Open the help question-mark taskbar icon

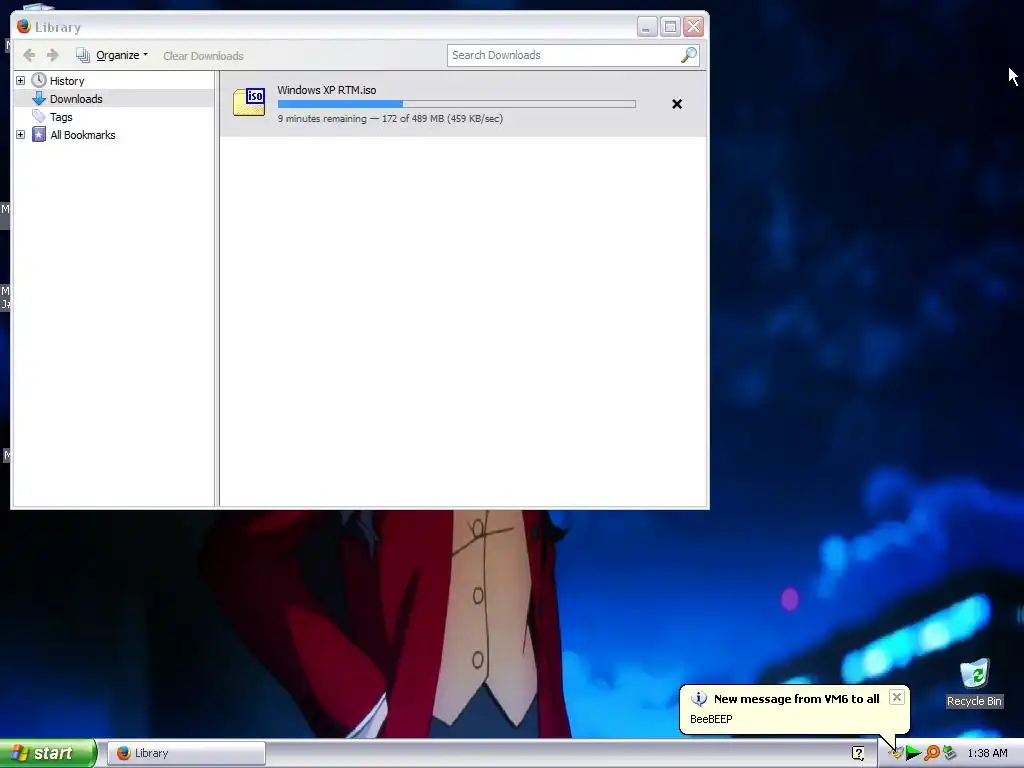point(858,753)
